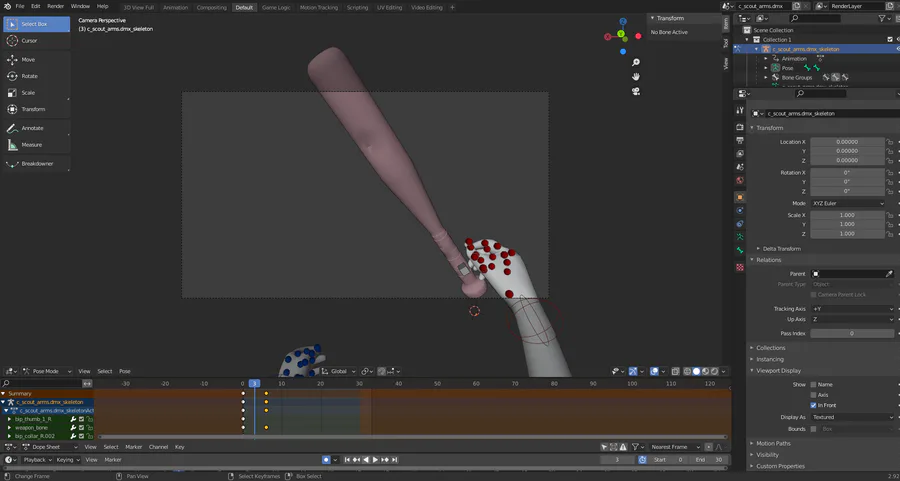Click the jump to end playback icon
The height and width of the screenshot is (481, 900).
tap(395, 460)
